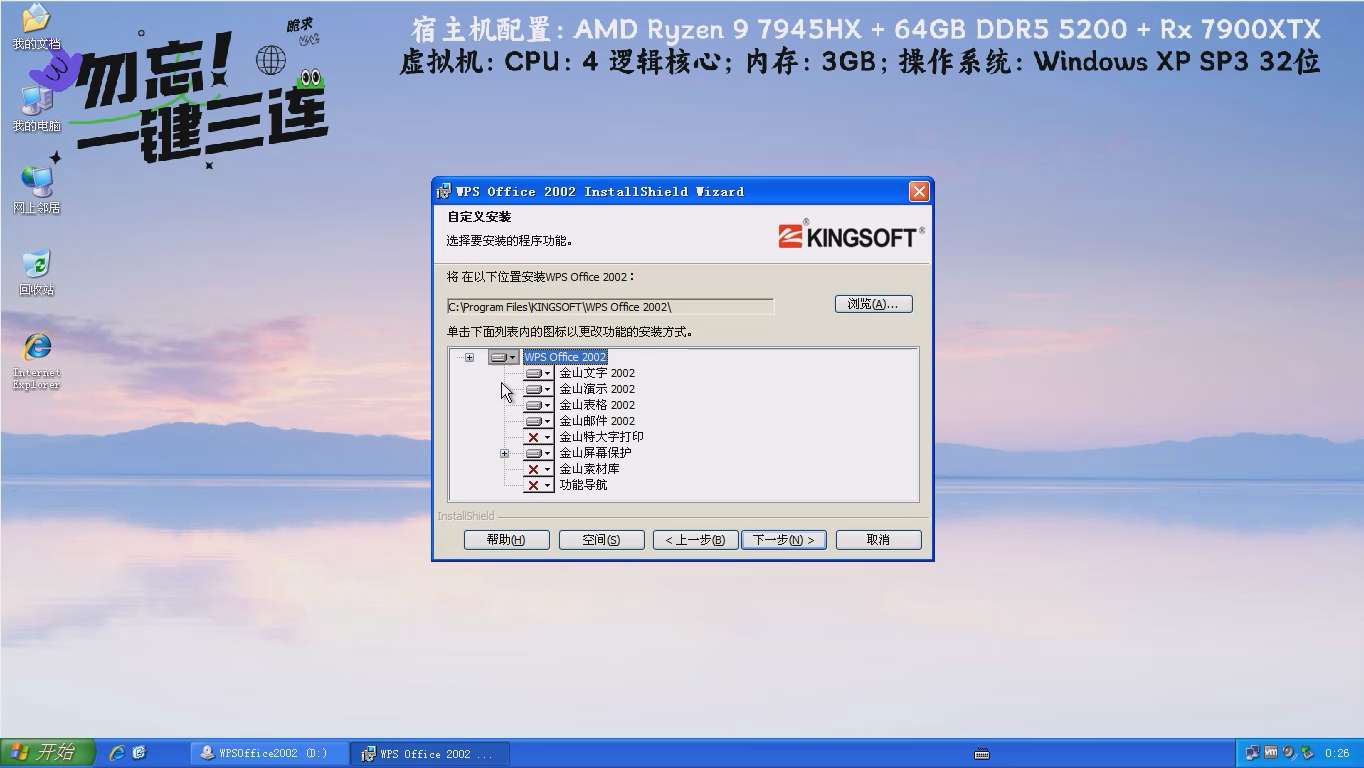Select the 金山文字 2002 feature row

597,373
